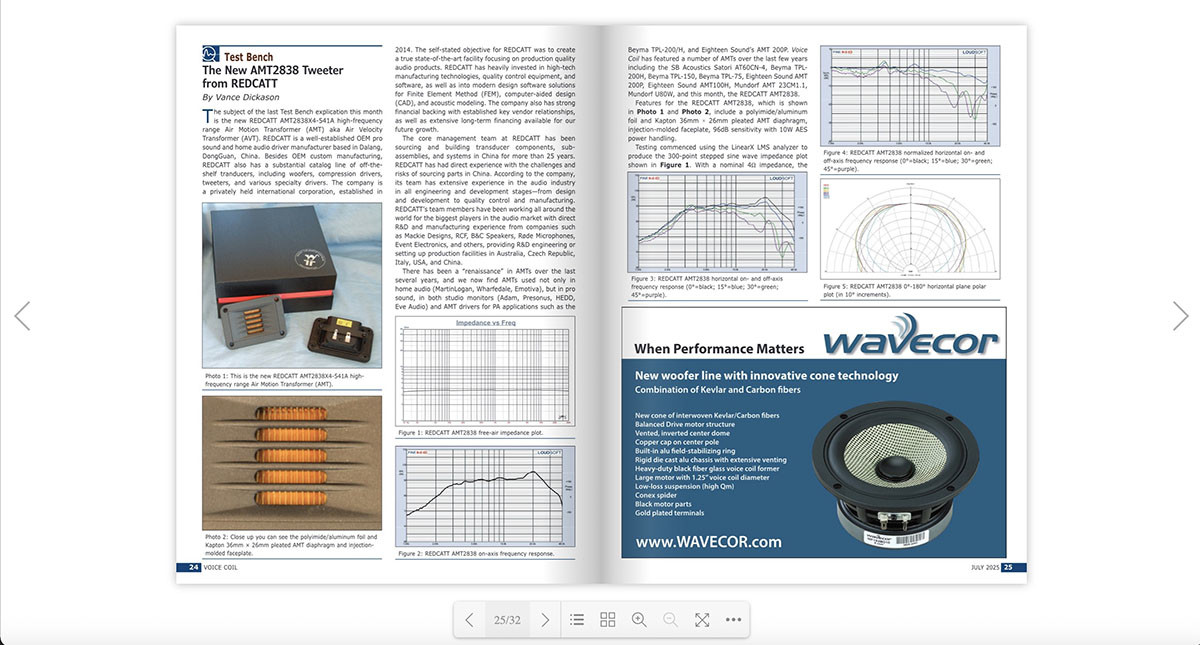Screen dimensions: 1200x645
Task: Click the Test Bench section icon
Action: [211, 53]
